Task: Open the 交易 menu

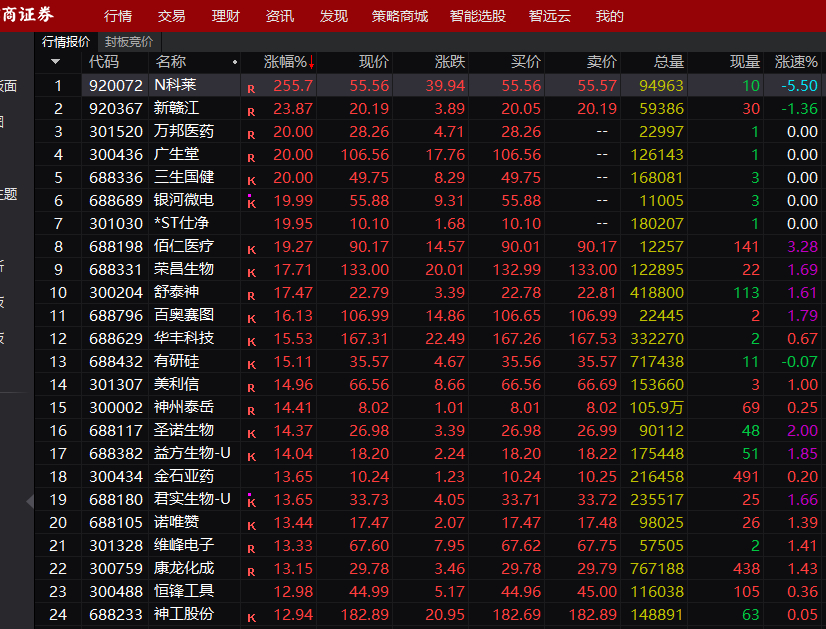Action: pos(172,16)
